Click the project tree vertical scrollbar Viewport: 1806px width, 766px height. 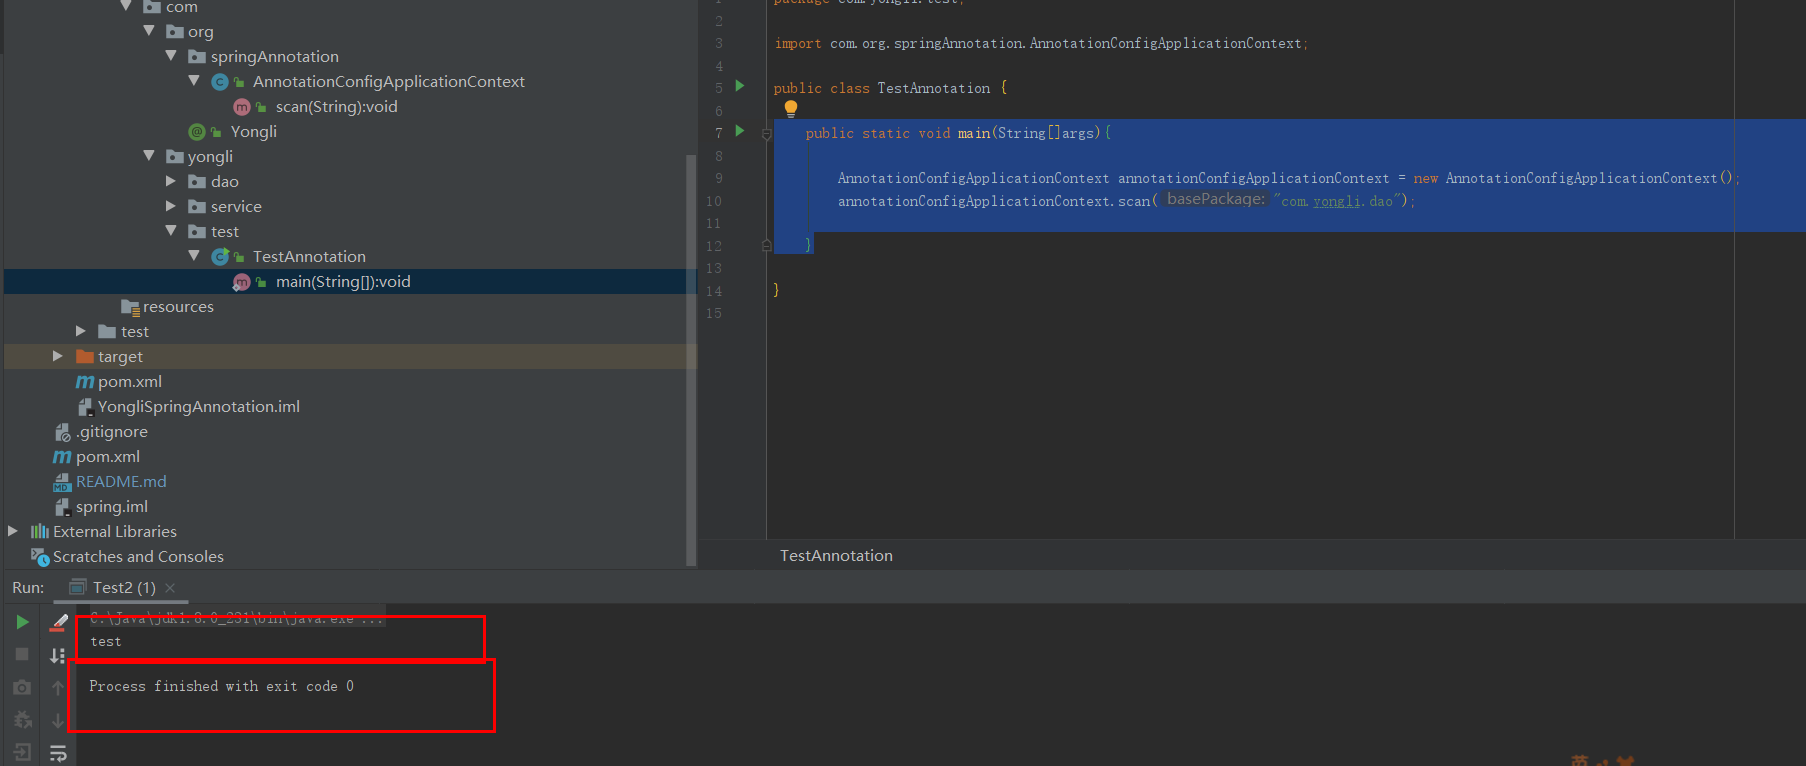pos(690,360)
